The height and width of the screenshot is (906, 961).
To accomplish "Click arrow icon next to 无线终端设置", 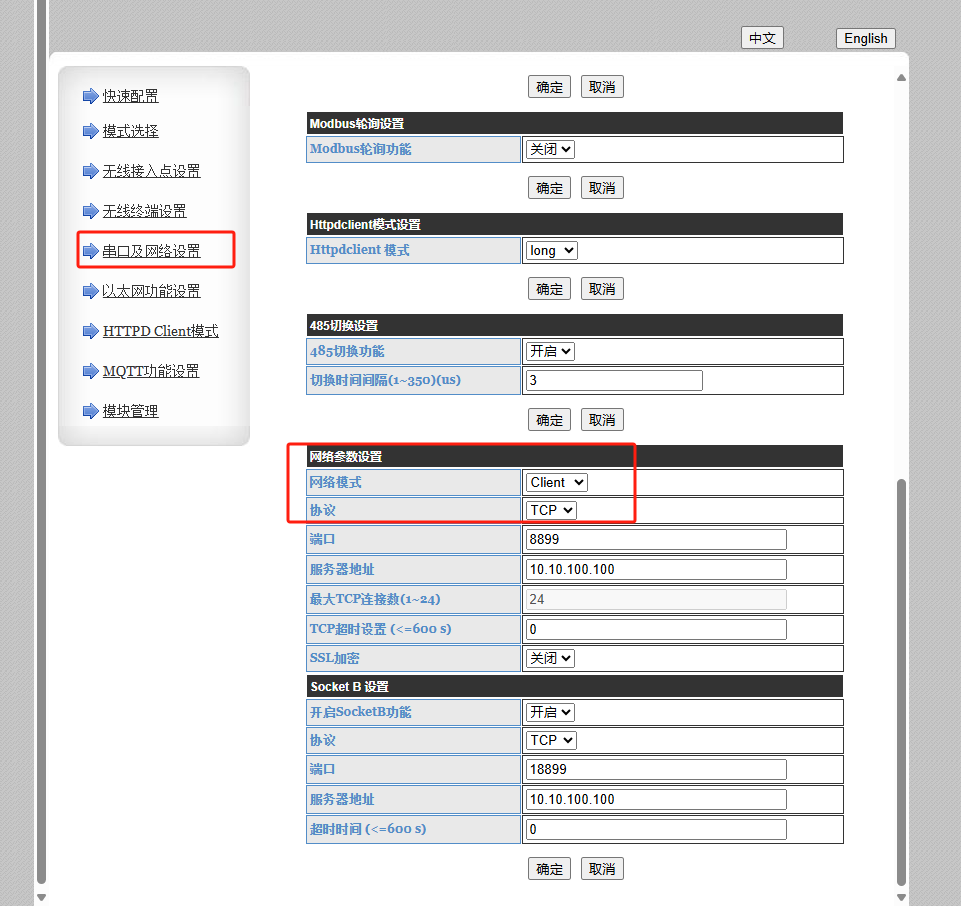I will (x=90, y=211).
